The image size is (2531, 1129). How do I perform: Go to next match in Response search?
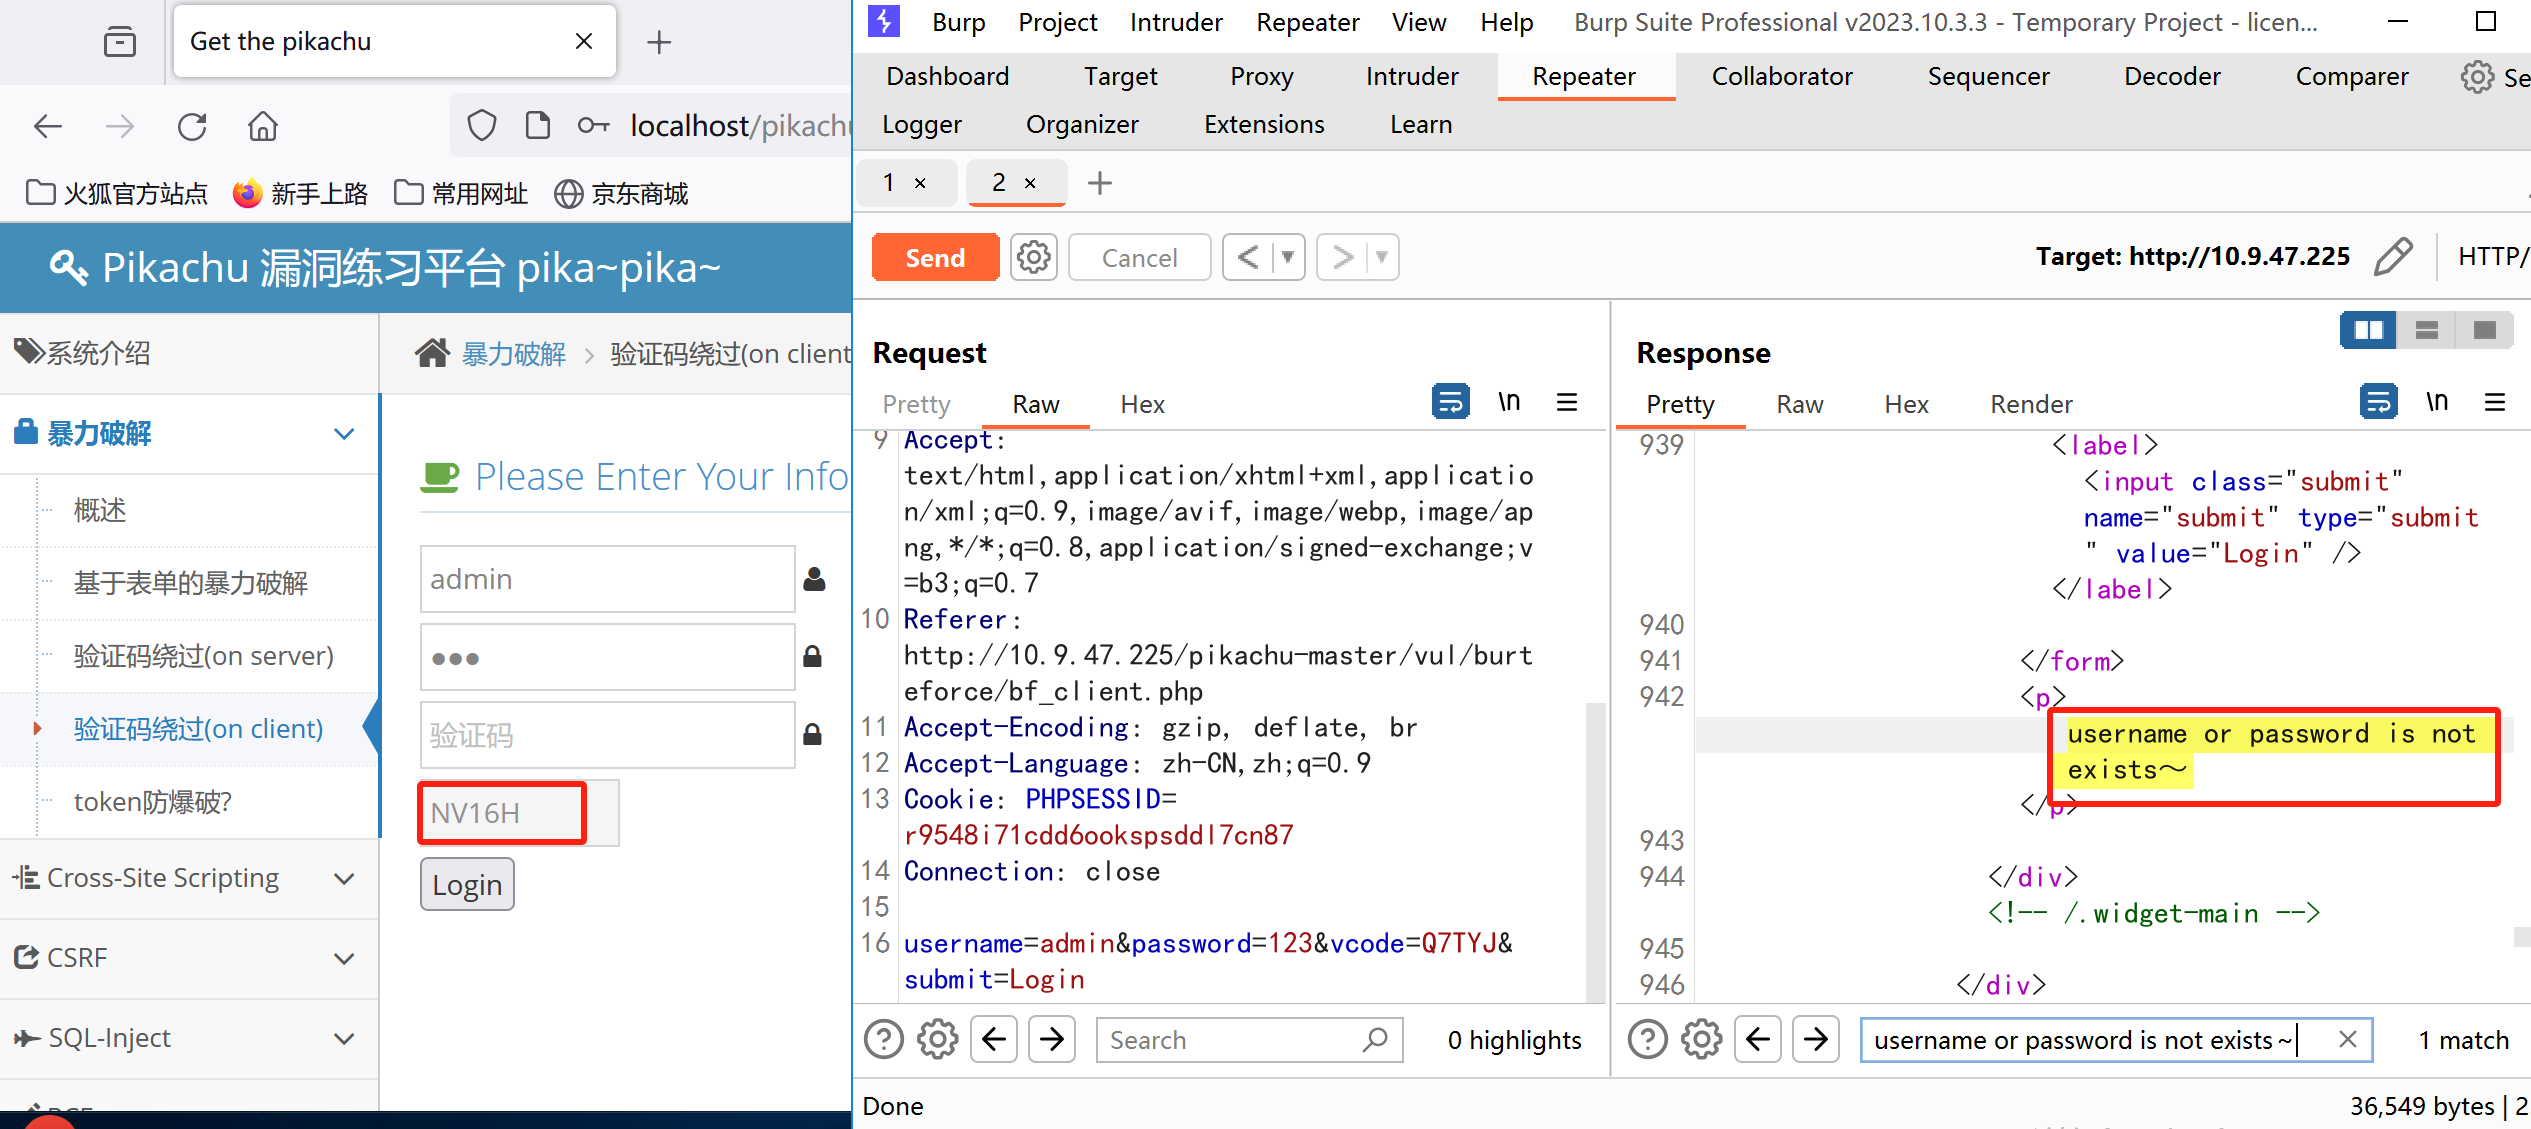pyautogui.click(x=1815, y=1040)
